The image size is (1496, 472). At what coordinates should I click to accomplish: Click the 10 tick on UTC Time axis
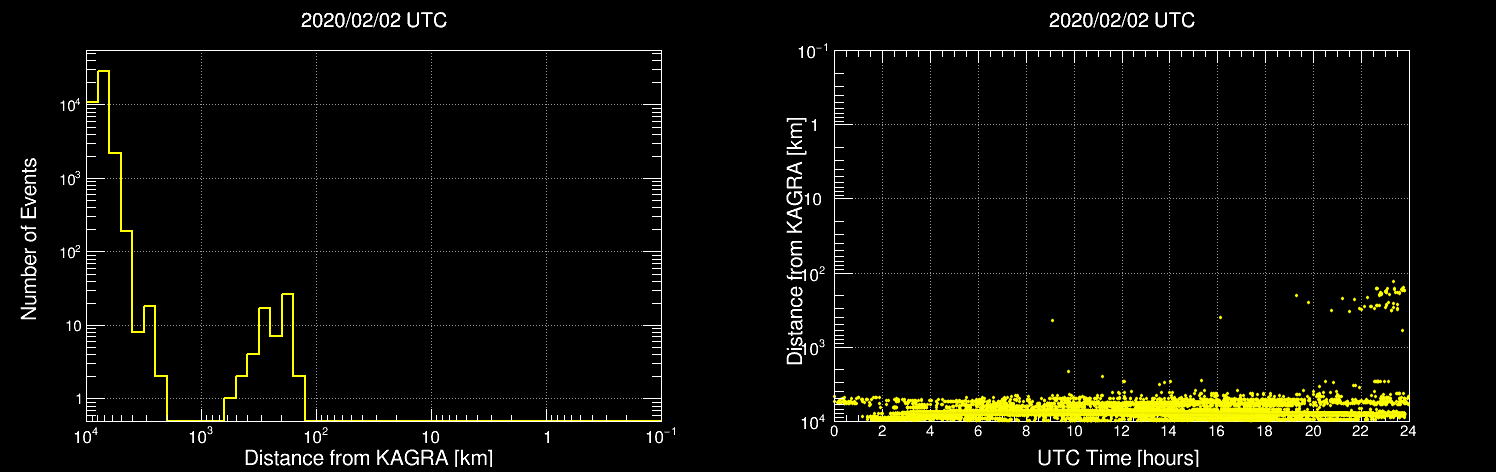(1074, 432)
